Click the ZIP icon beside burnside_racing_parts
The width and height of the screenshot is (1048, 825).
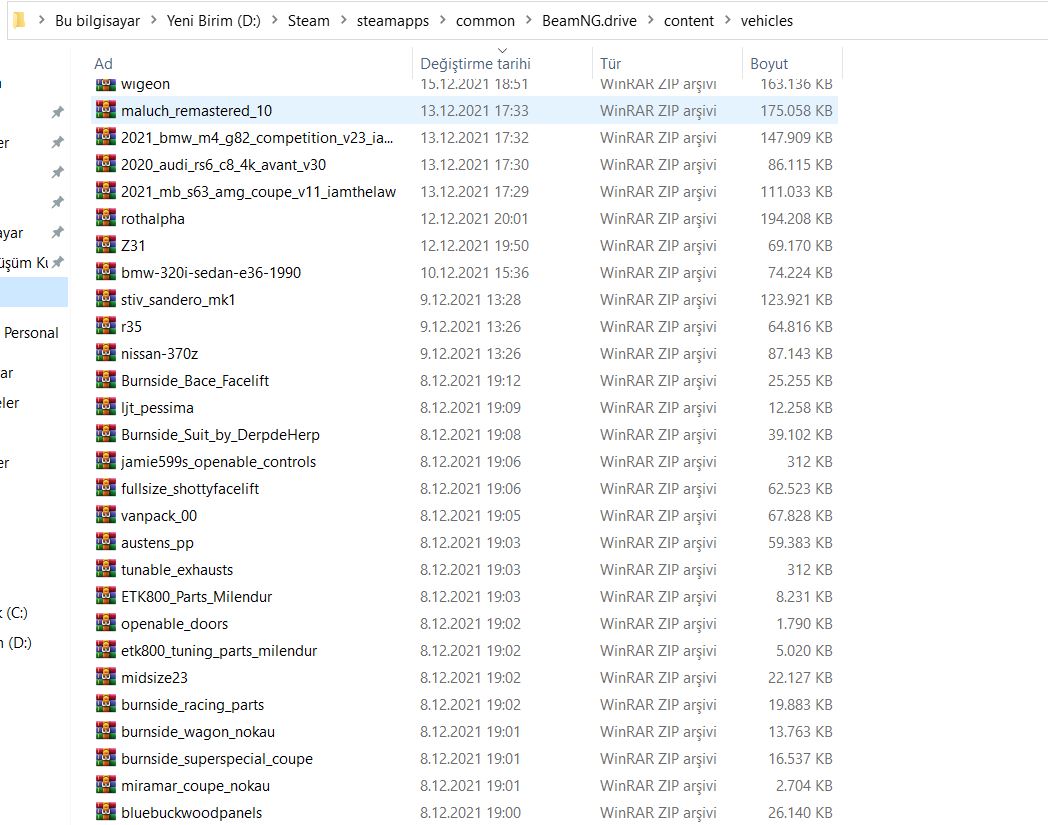coord(106,704)
